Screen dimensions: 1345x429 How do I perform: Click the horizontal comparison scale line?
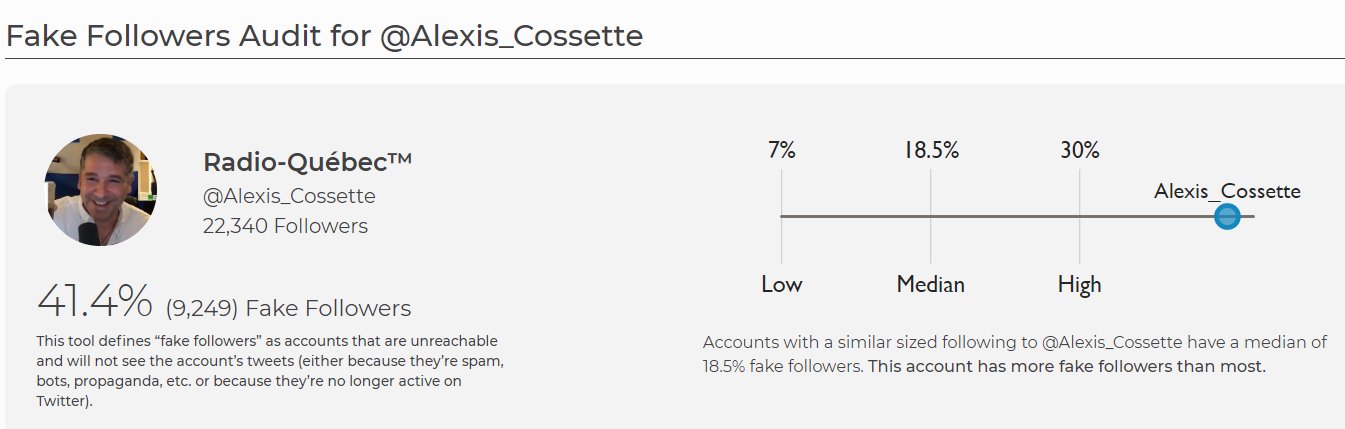(x=1017, y=216)
